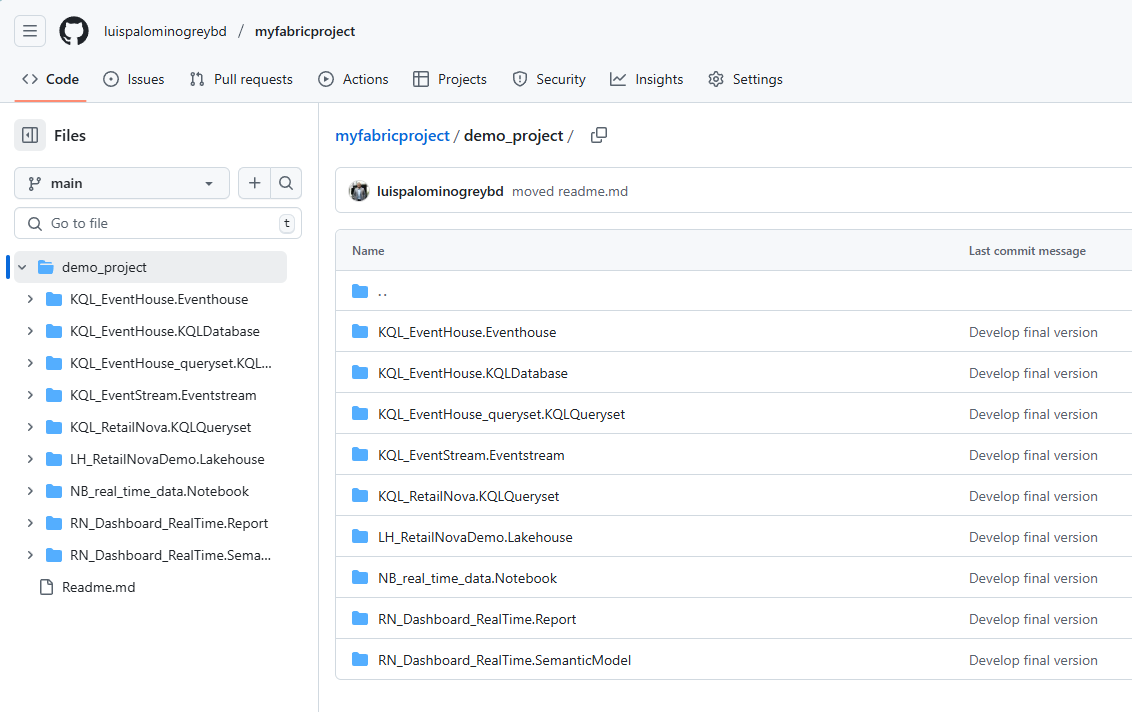Click KQL_RetailNova.KQLQueryset folder icon in tree
The width and height of the screenshot is (1132, 712).
tap(53, 427)
